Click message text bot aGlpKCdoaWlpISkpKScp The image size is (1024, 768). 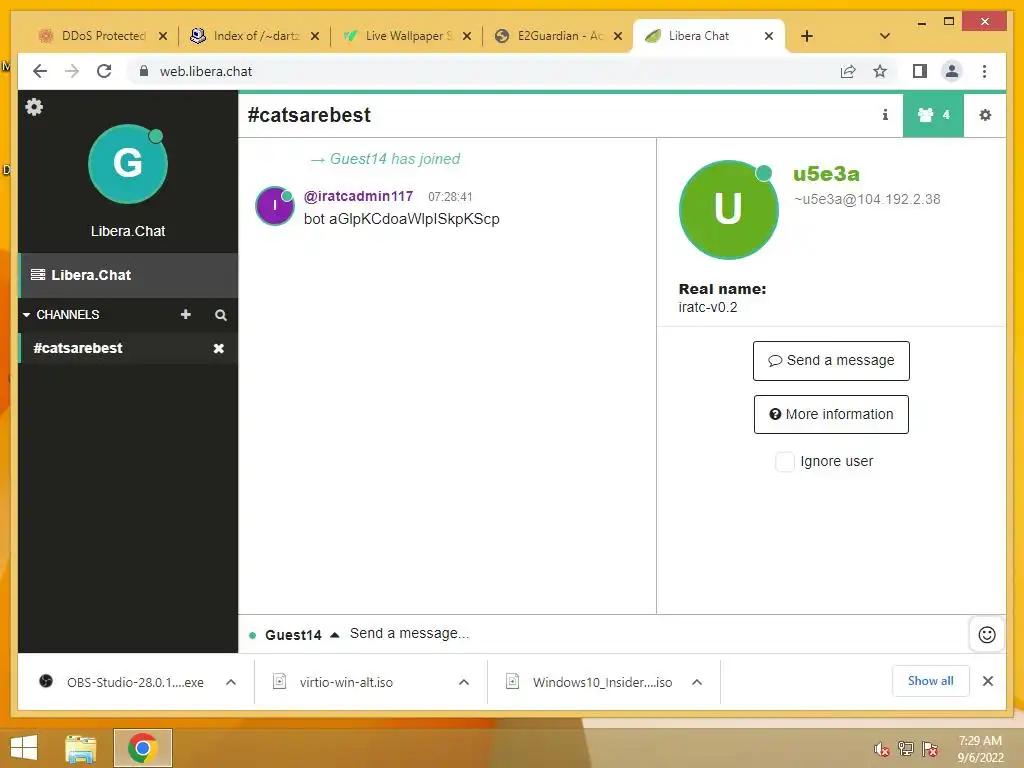402,219
